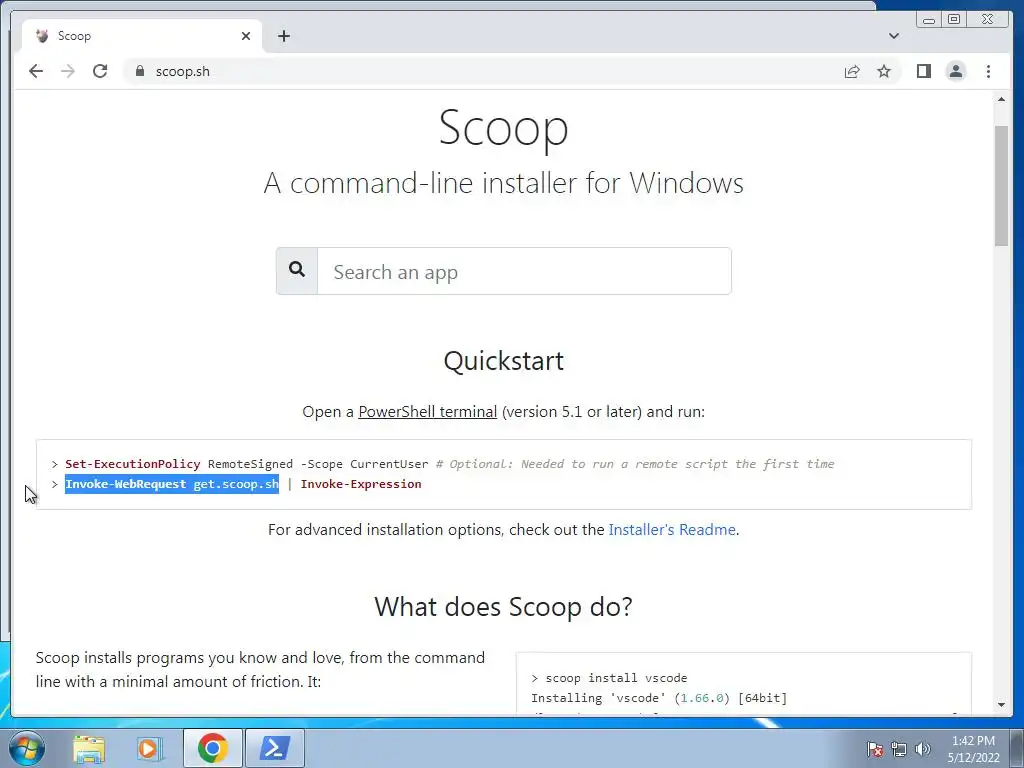Restore down the Chrome window
1024x768 pixels.
(x=954, y=20)
